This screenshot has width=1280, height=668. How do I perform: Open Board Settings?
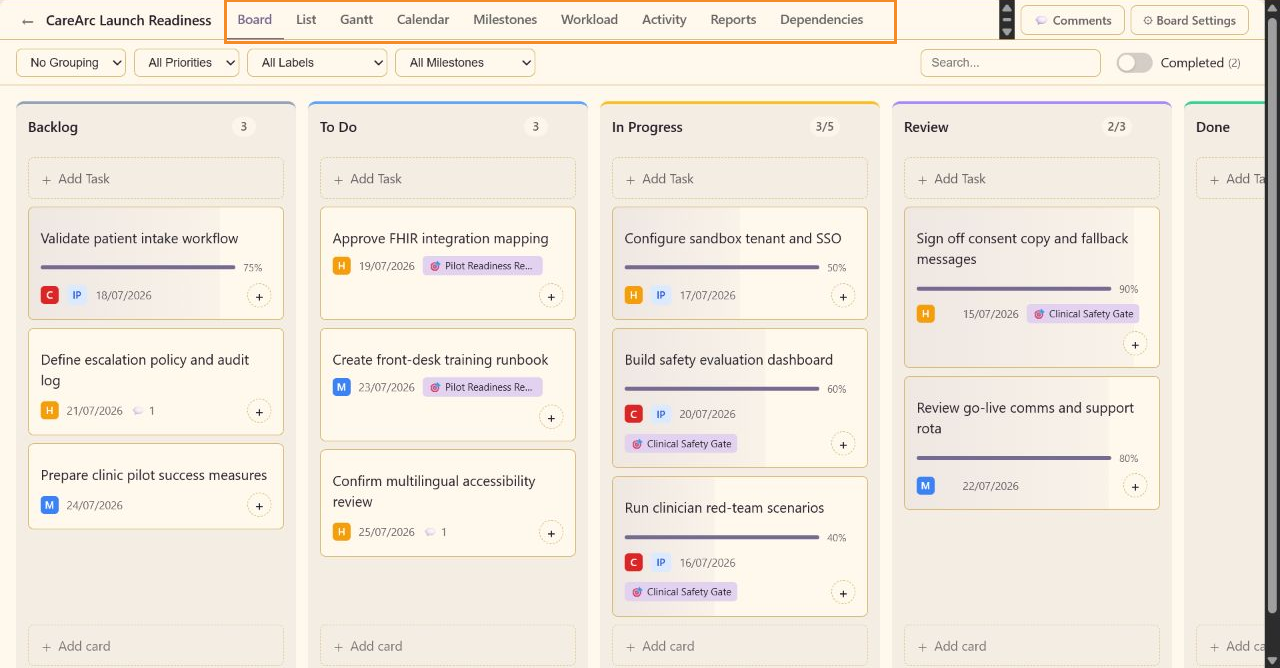click(1190, 20)
